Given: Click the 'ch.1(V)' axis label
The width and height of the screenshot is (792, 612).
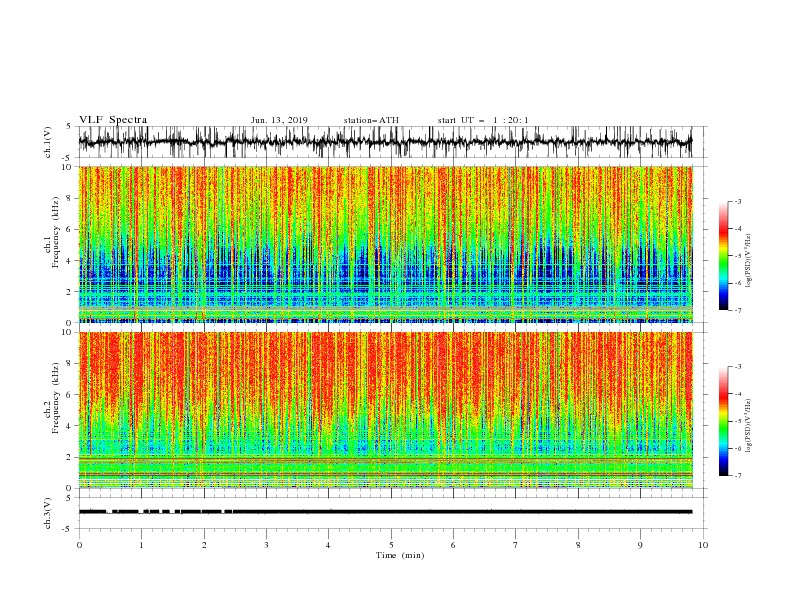Looking at the screenshot, I should [48, 142].
